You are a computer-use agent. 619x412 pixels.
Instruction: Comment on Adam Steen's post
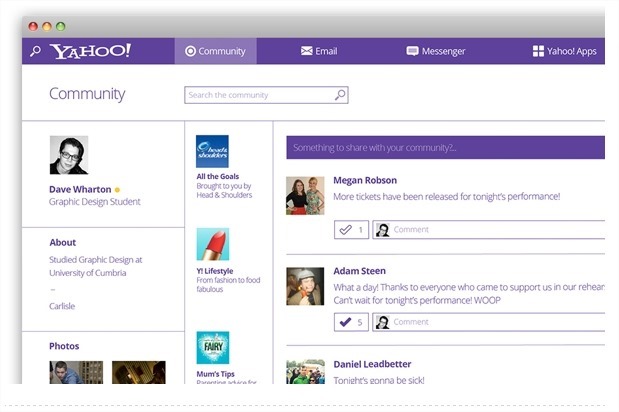click(x=489, y=322)
